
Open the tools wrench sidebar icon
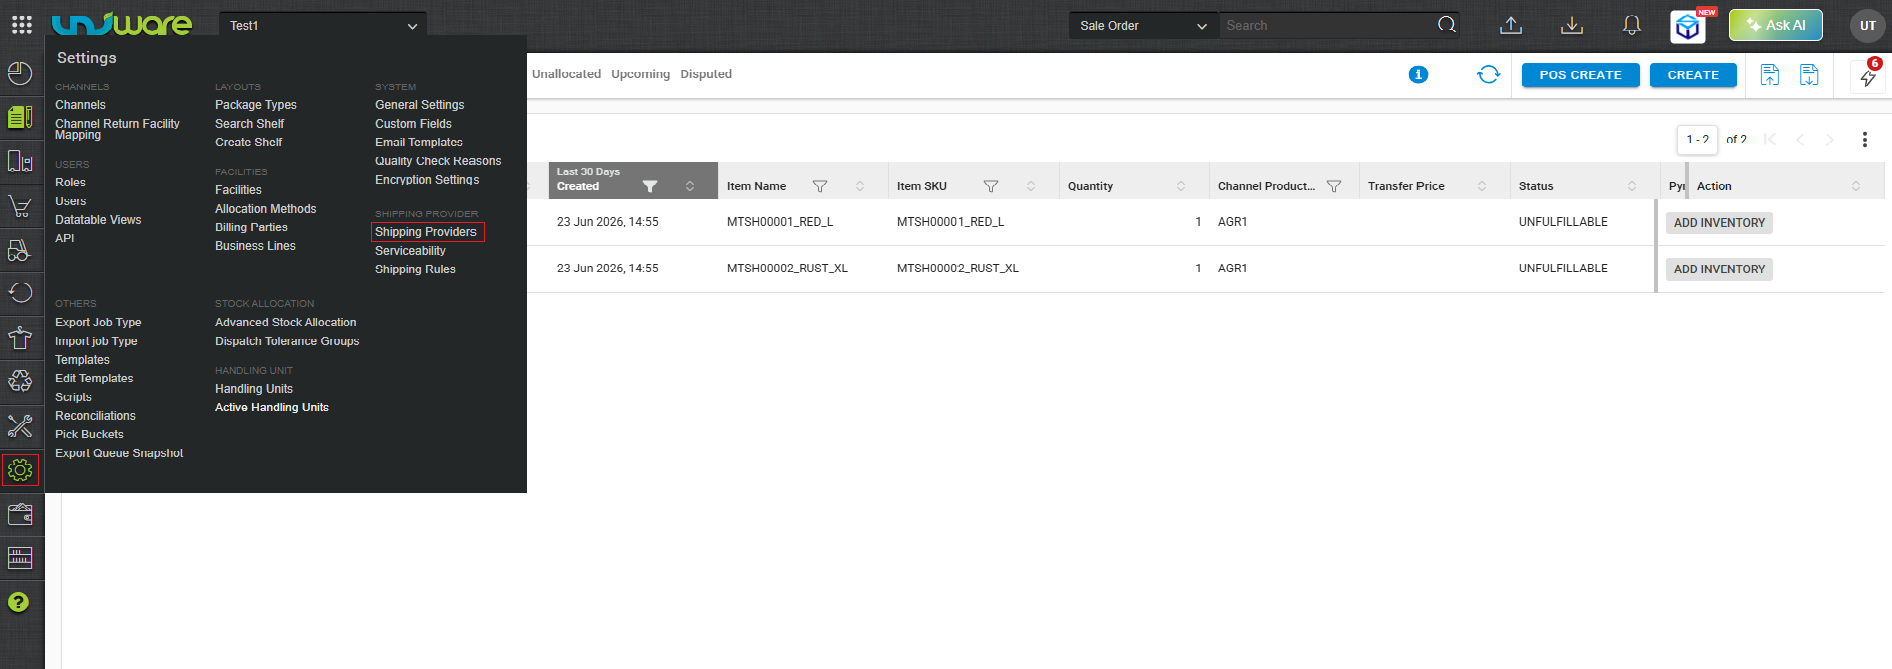point(20,426)
